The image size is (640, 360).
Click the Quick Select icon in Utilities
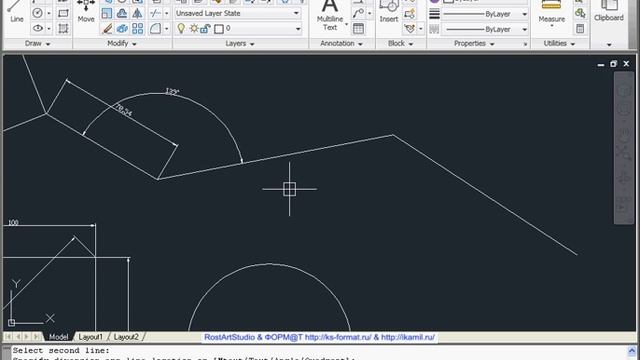(x=580, y=13)
